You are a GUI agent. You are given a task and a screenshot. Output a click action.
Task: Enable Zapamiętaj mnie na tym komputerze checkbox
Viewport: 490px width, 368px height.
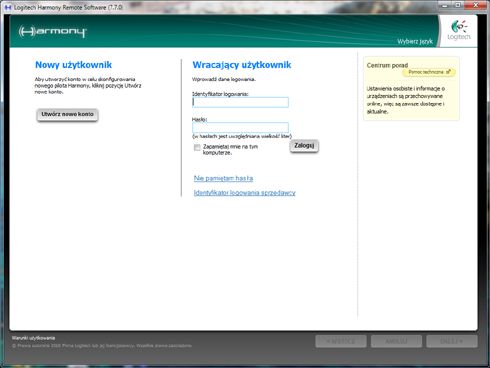(x=197, y=147)
